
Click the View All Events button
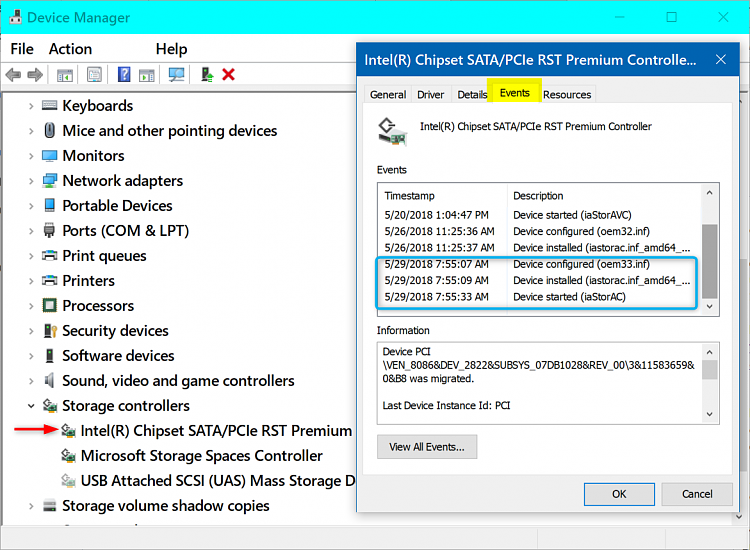(x=427, y=447)
